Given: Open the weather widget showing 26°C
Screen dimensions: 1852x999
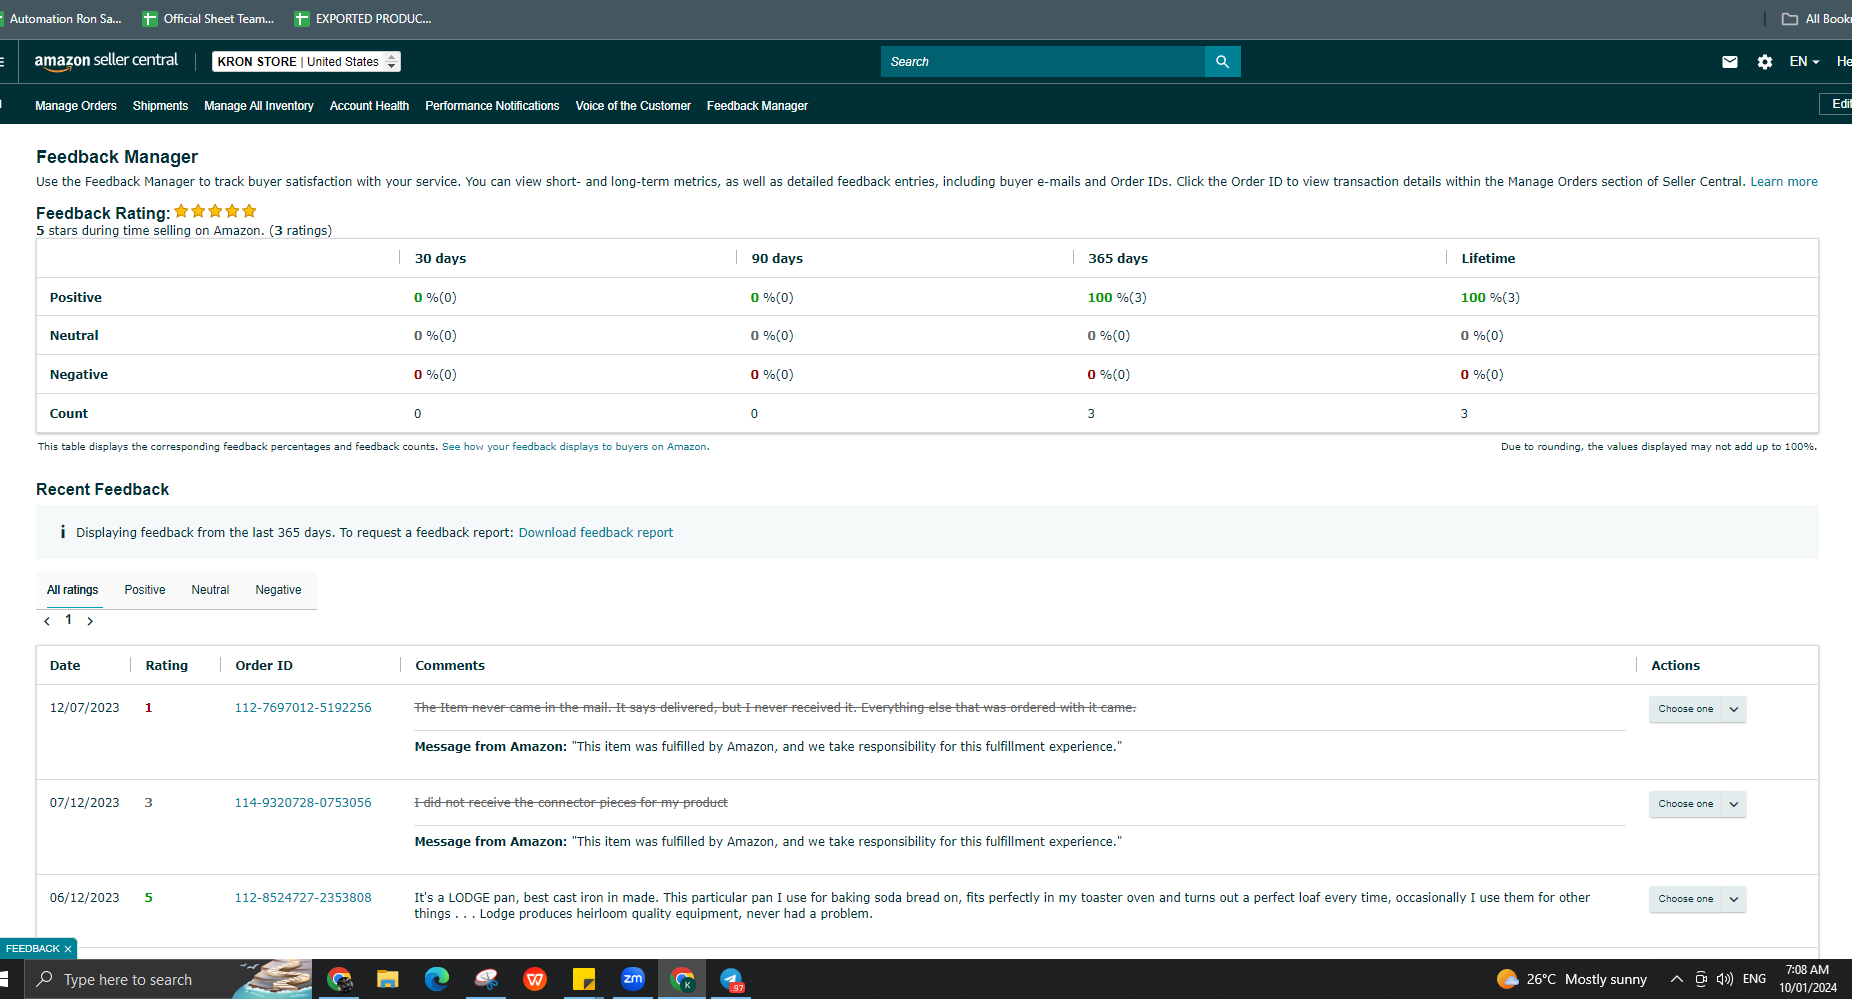Looking at the screenshot, I should [x=1571, y=979].
